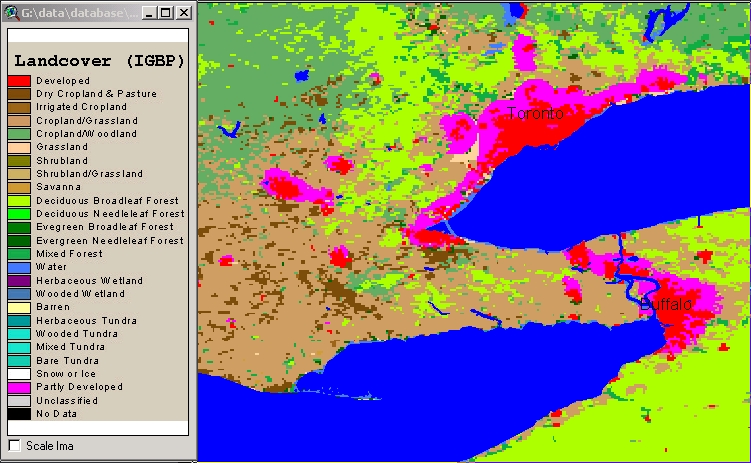Click the Wooded Wetland color swatch
751x463 pixels.
pos(19,294)
